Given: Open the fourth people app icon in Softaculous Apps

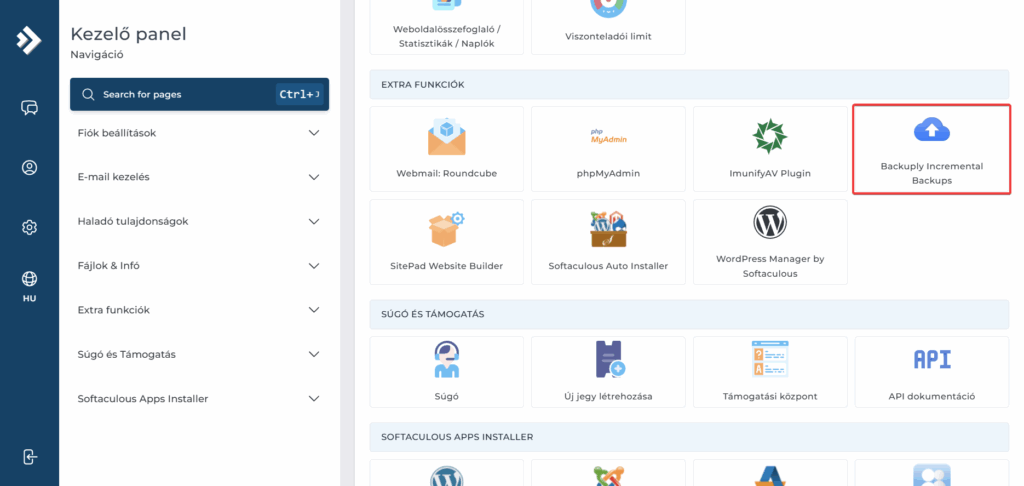Looking at the screenshot, I should [x=931, y=475].
